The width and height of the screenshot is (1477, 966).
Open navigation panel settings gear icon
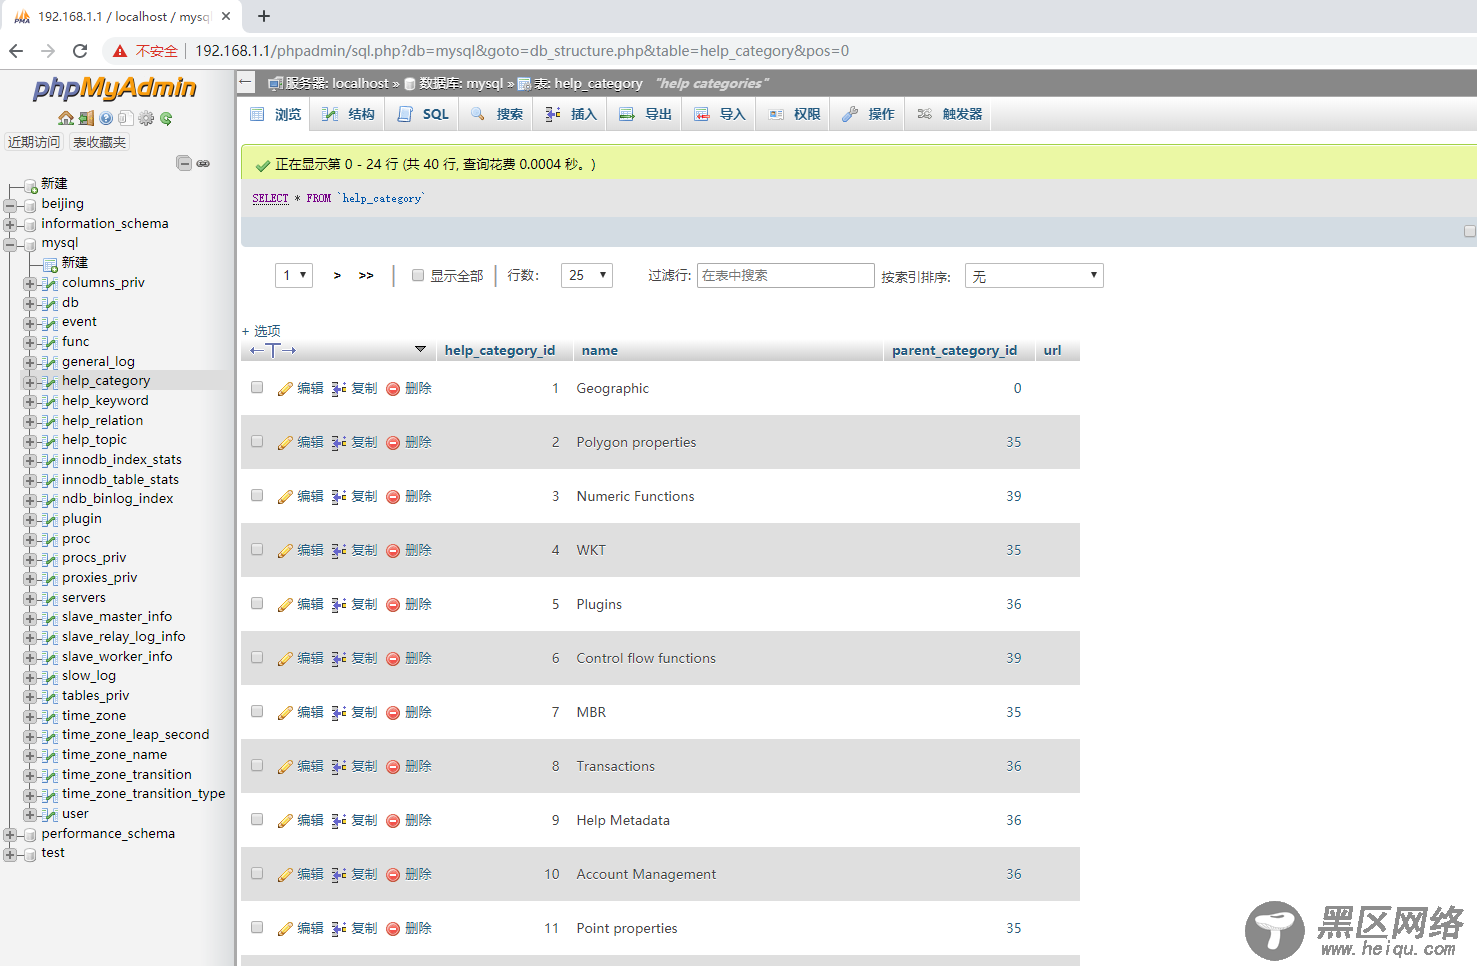coord(146,118)
